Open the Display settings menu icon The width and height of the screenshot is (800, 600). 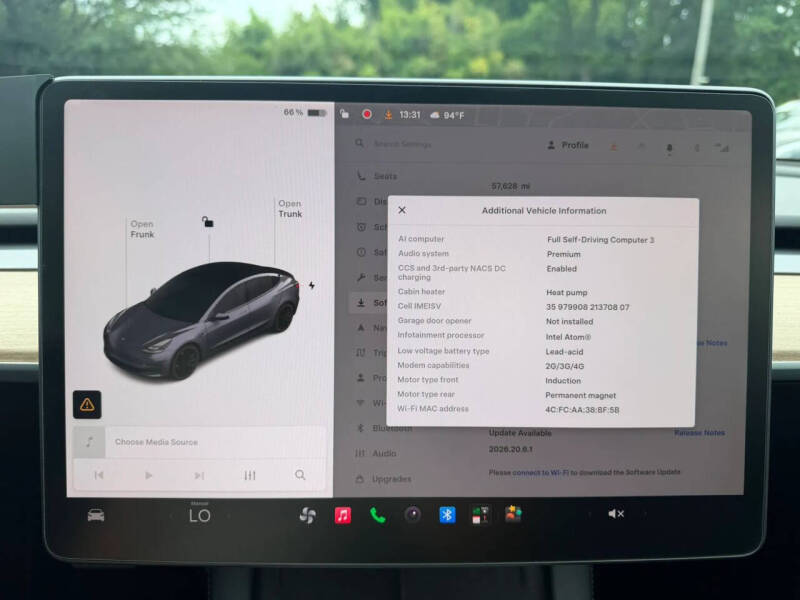click(x=361, y=202)
